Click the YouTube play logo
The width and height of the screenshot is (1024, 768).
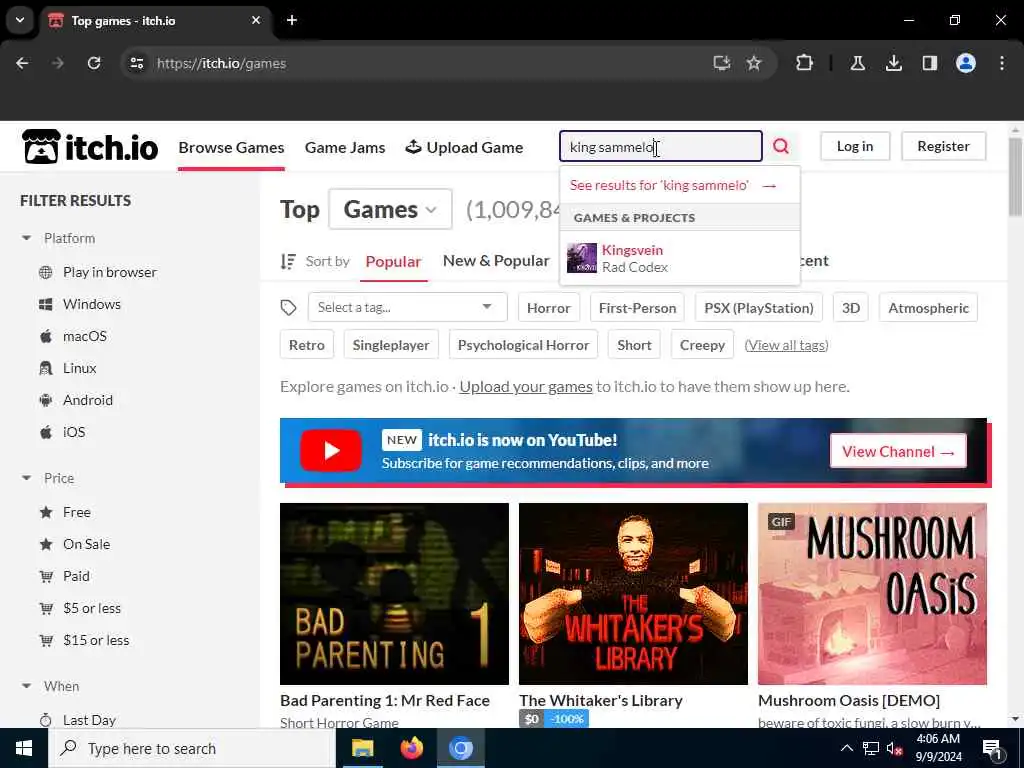click(330, 451)
